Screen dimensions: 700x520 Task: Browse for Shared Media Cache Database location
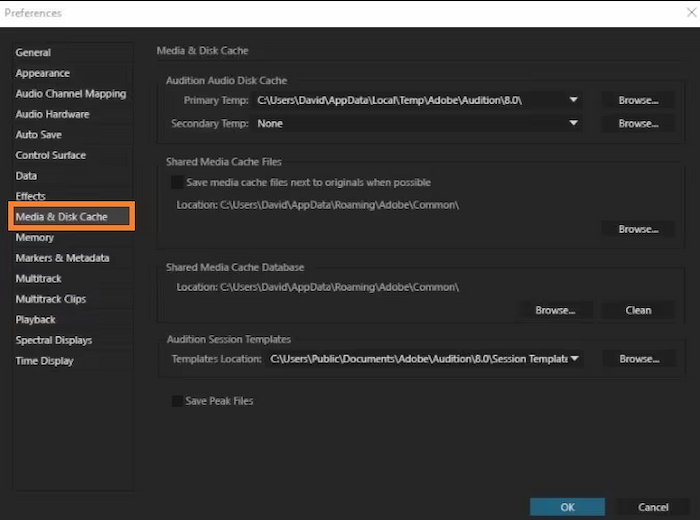point(555,310)
